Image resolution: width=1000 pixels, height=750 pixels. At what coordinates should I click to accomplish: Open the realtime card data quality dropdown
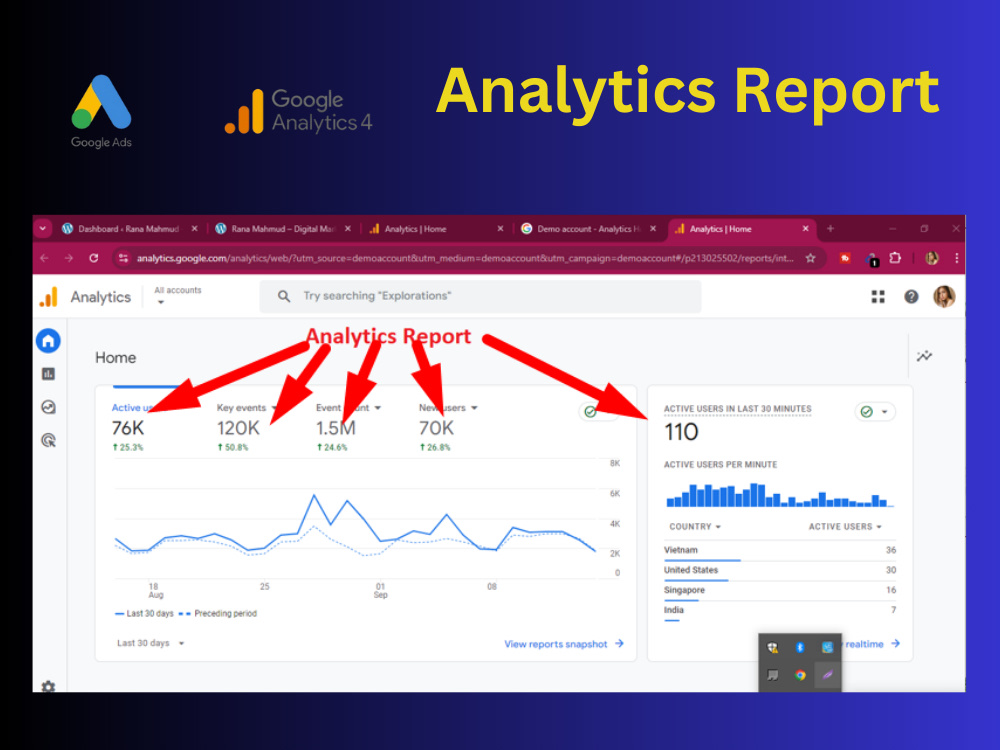point(875,411)
